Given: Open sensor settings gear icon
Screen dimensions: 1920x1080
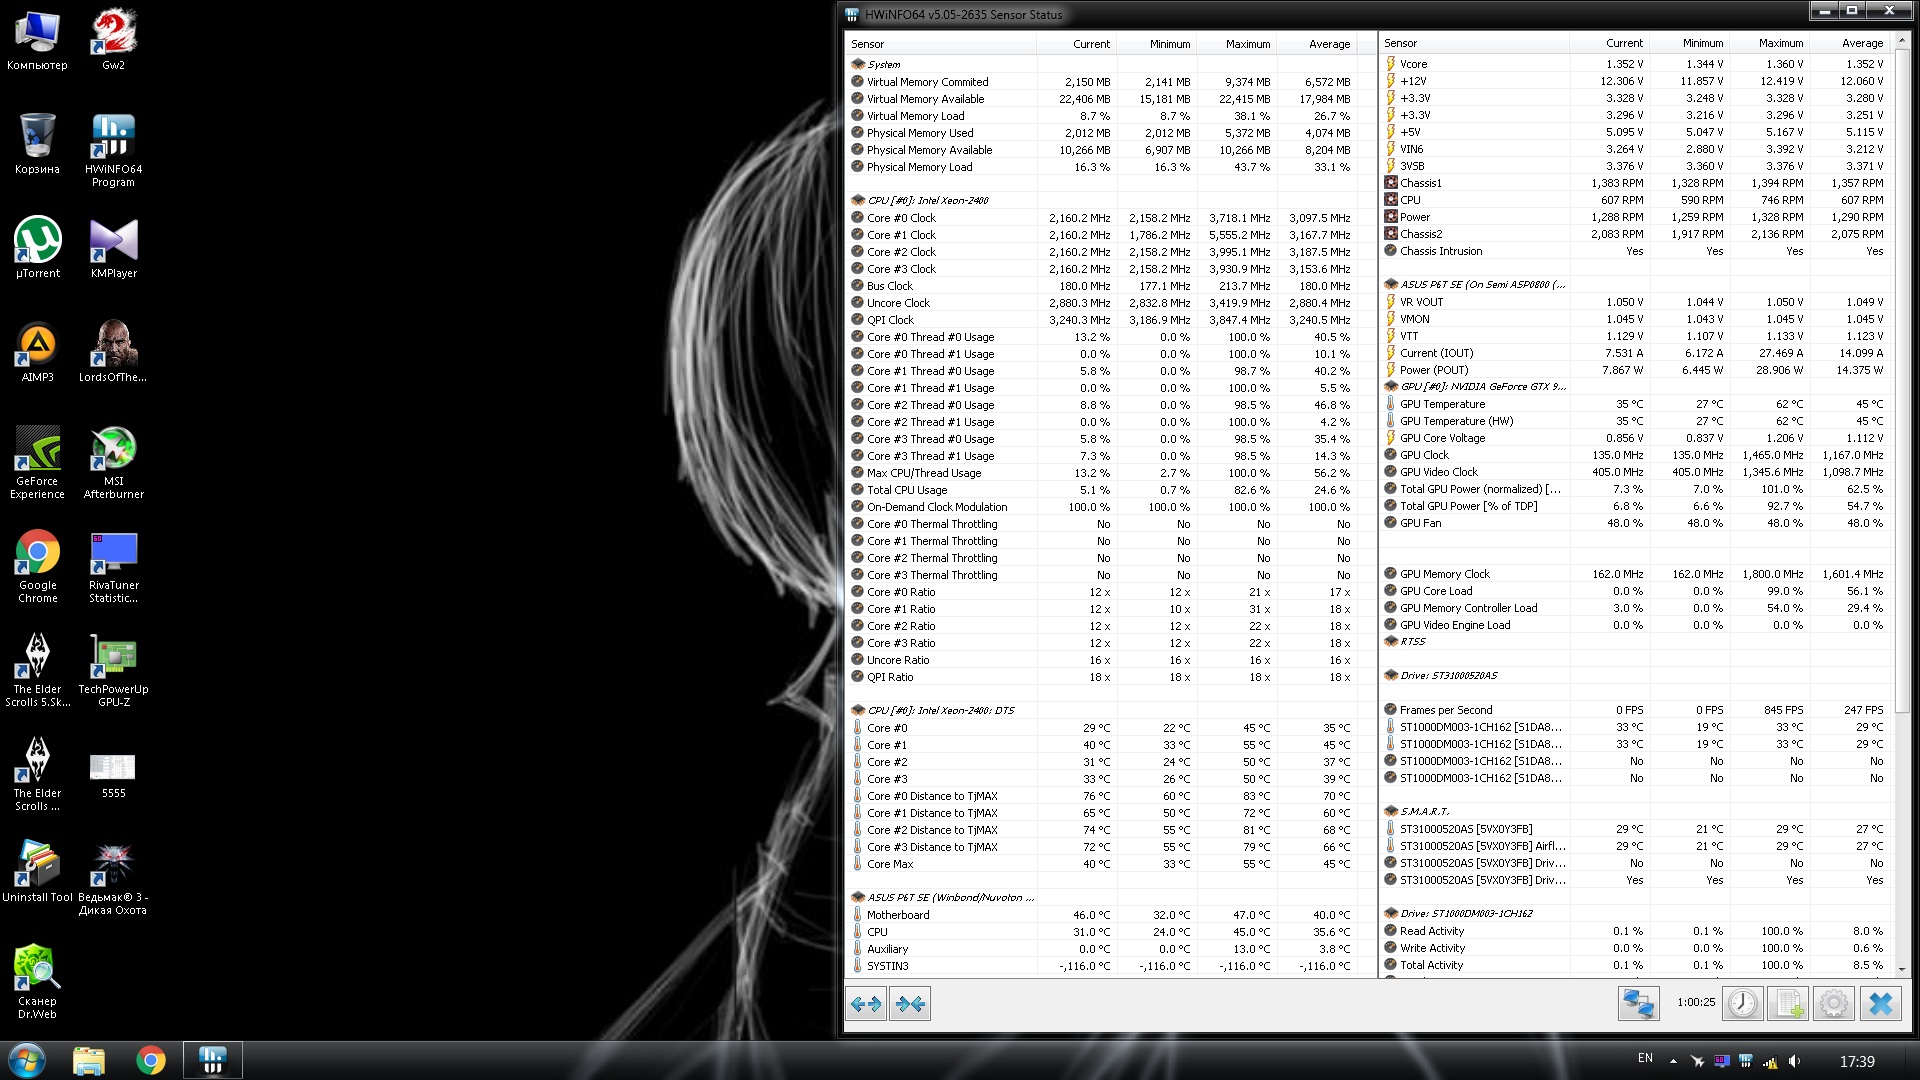Looking at the screenshot, I should pos(1833,1003).
